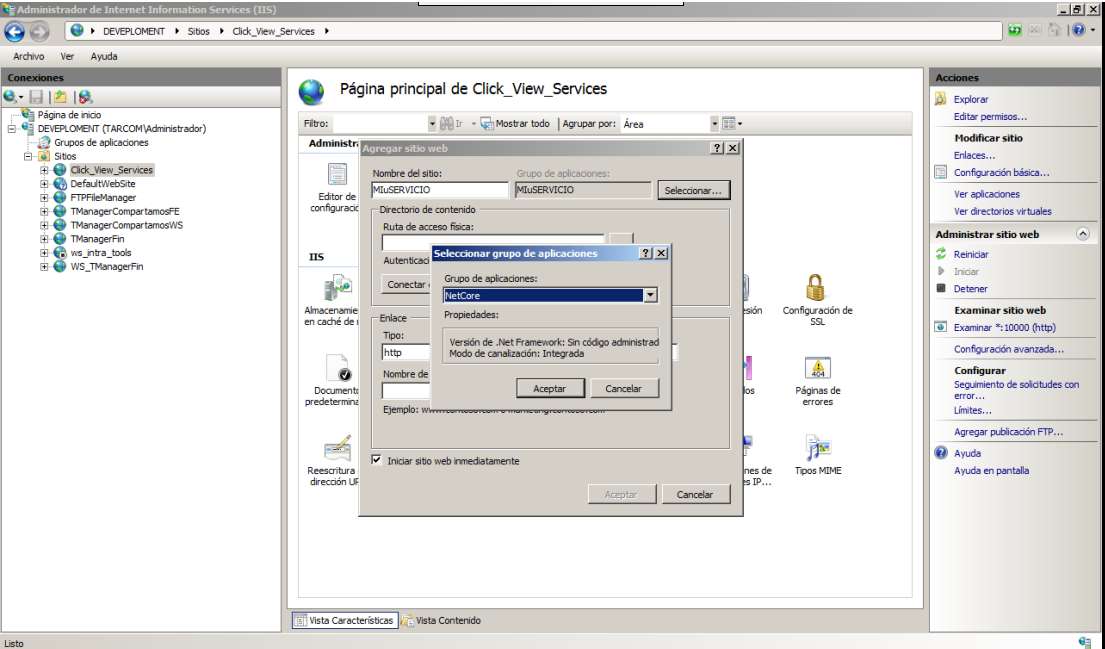Click the Límites... link
The width and height of the screenshot is (1105, 649).
coord(973,410)
